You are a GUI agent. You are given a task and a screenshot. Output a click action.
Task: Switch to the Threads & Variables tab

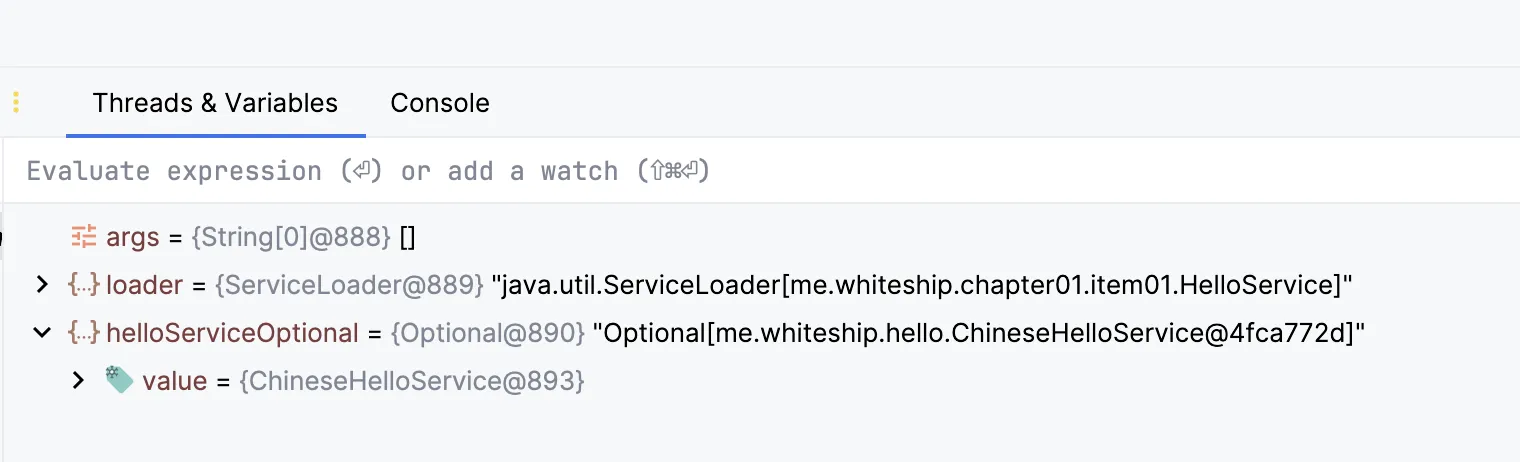tap(215, 103)
